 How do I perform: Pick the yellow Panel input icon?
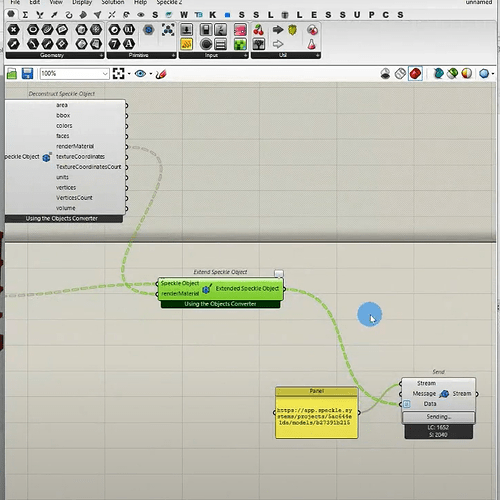click(x=187, y=44)
